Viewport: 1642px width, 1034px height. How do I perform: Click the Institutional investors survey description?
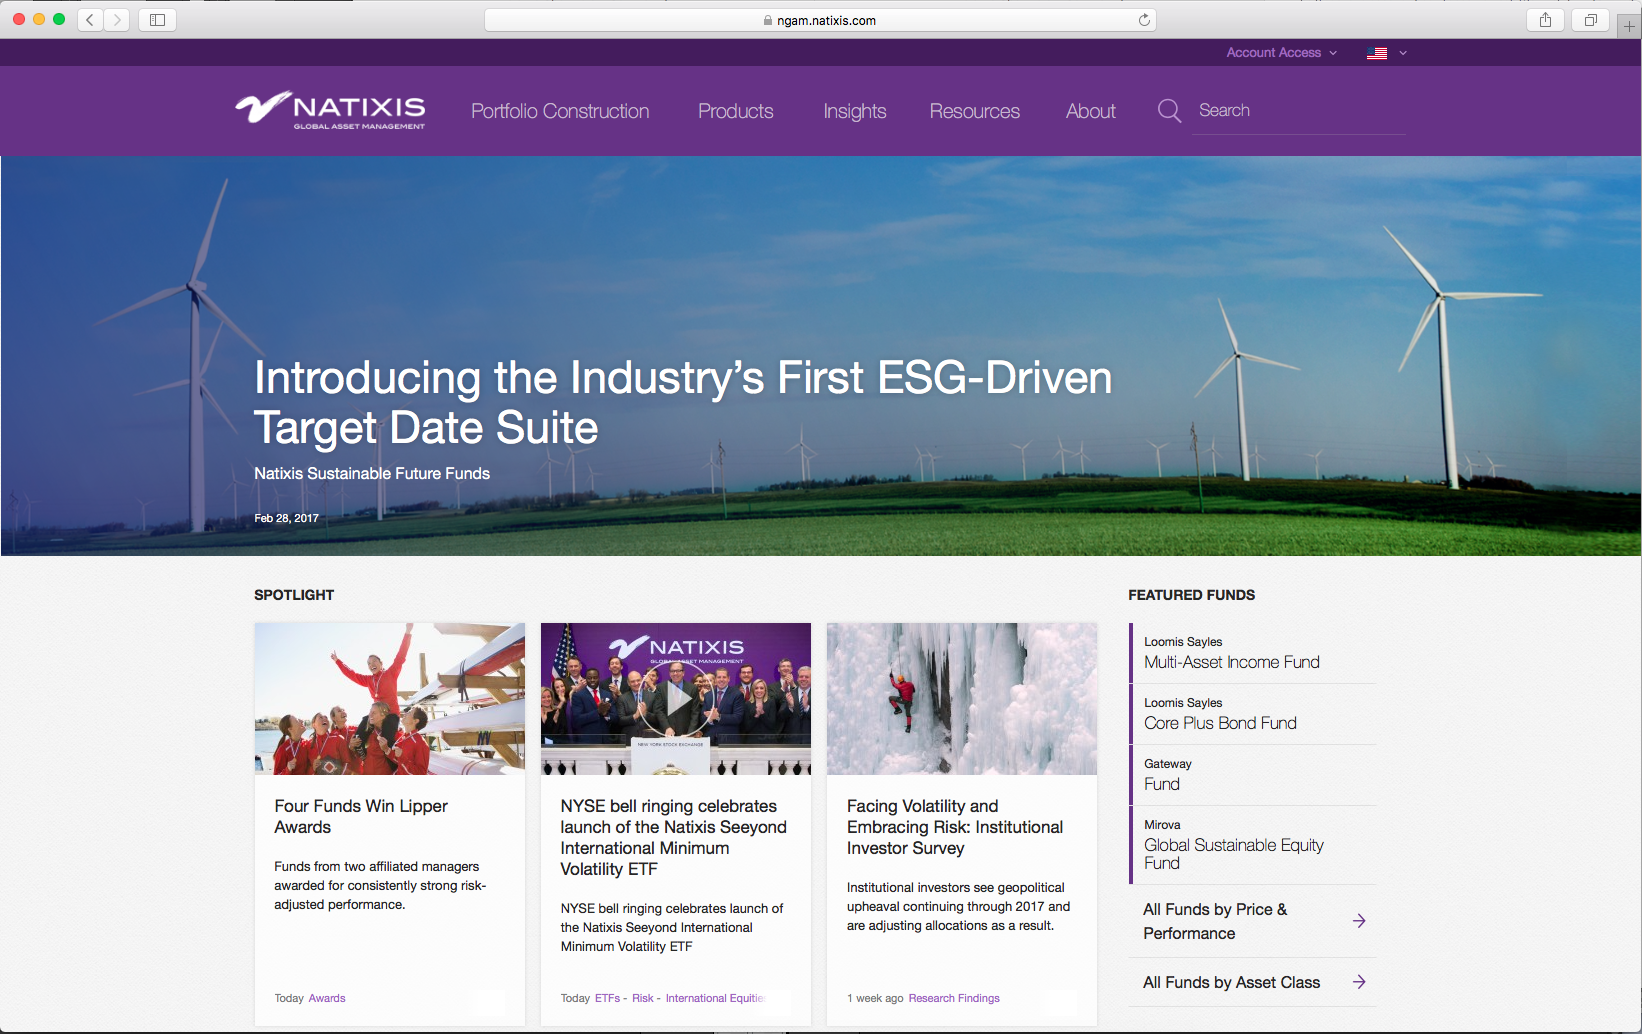click(958, 906)
